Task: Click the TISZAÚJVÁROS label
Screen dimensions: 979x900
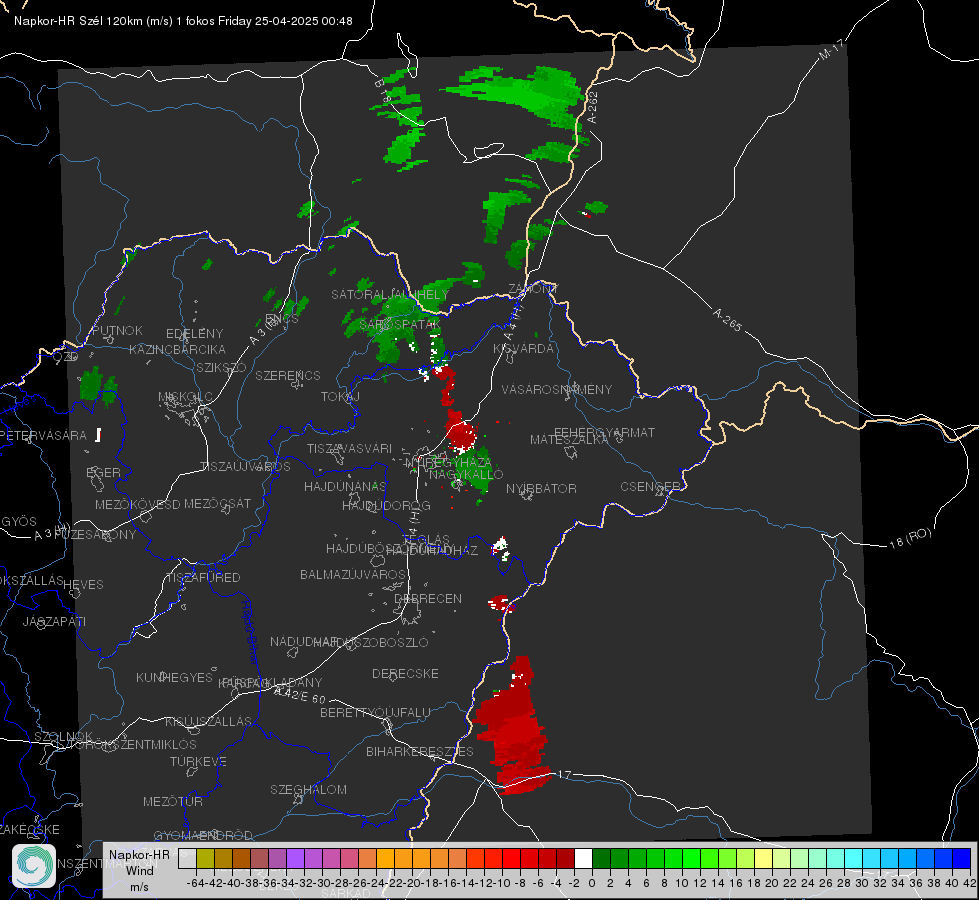Action: point(245,467)
